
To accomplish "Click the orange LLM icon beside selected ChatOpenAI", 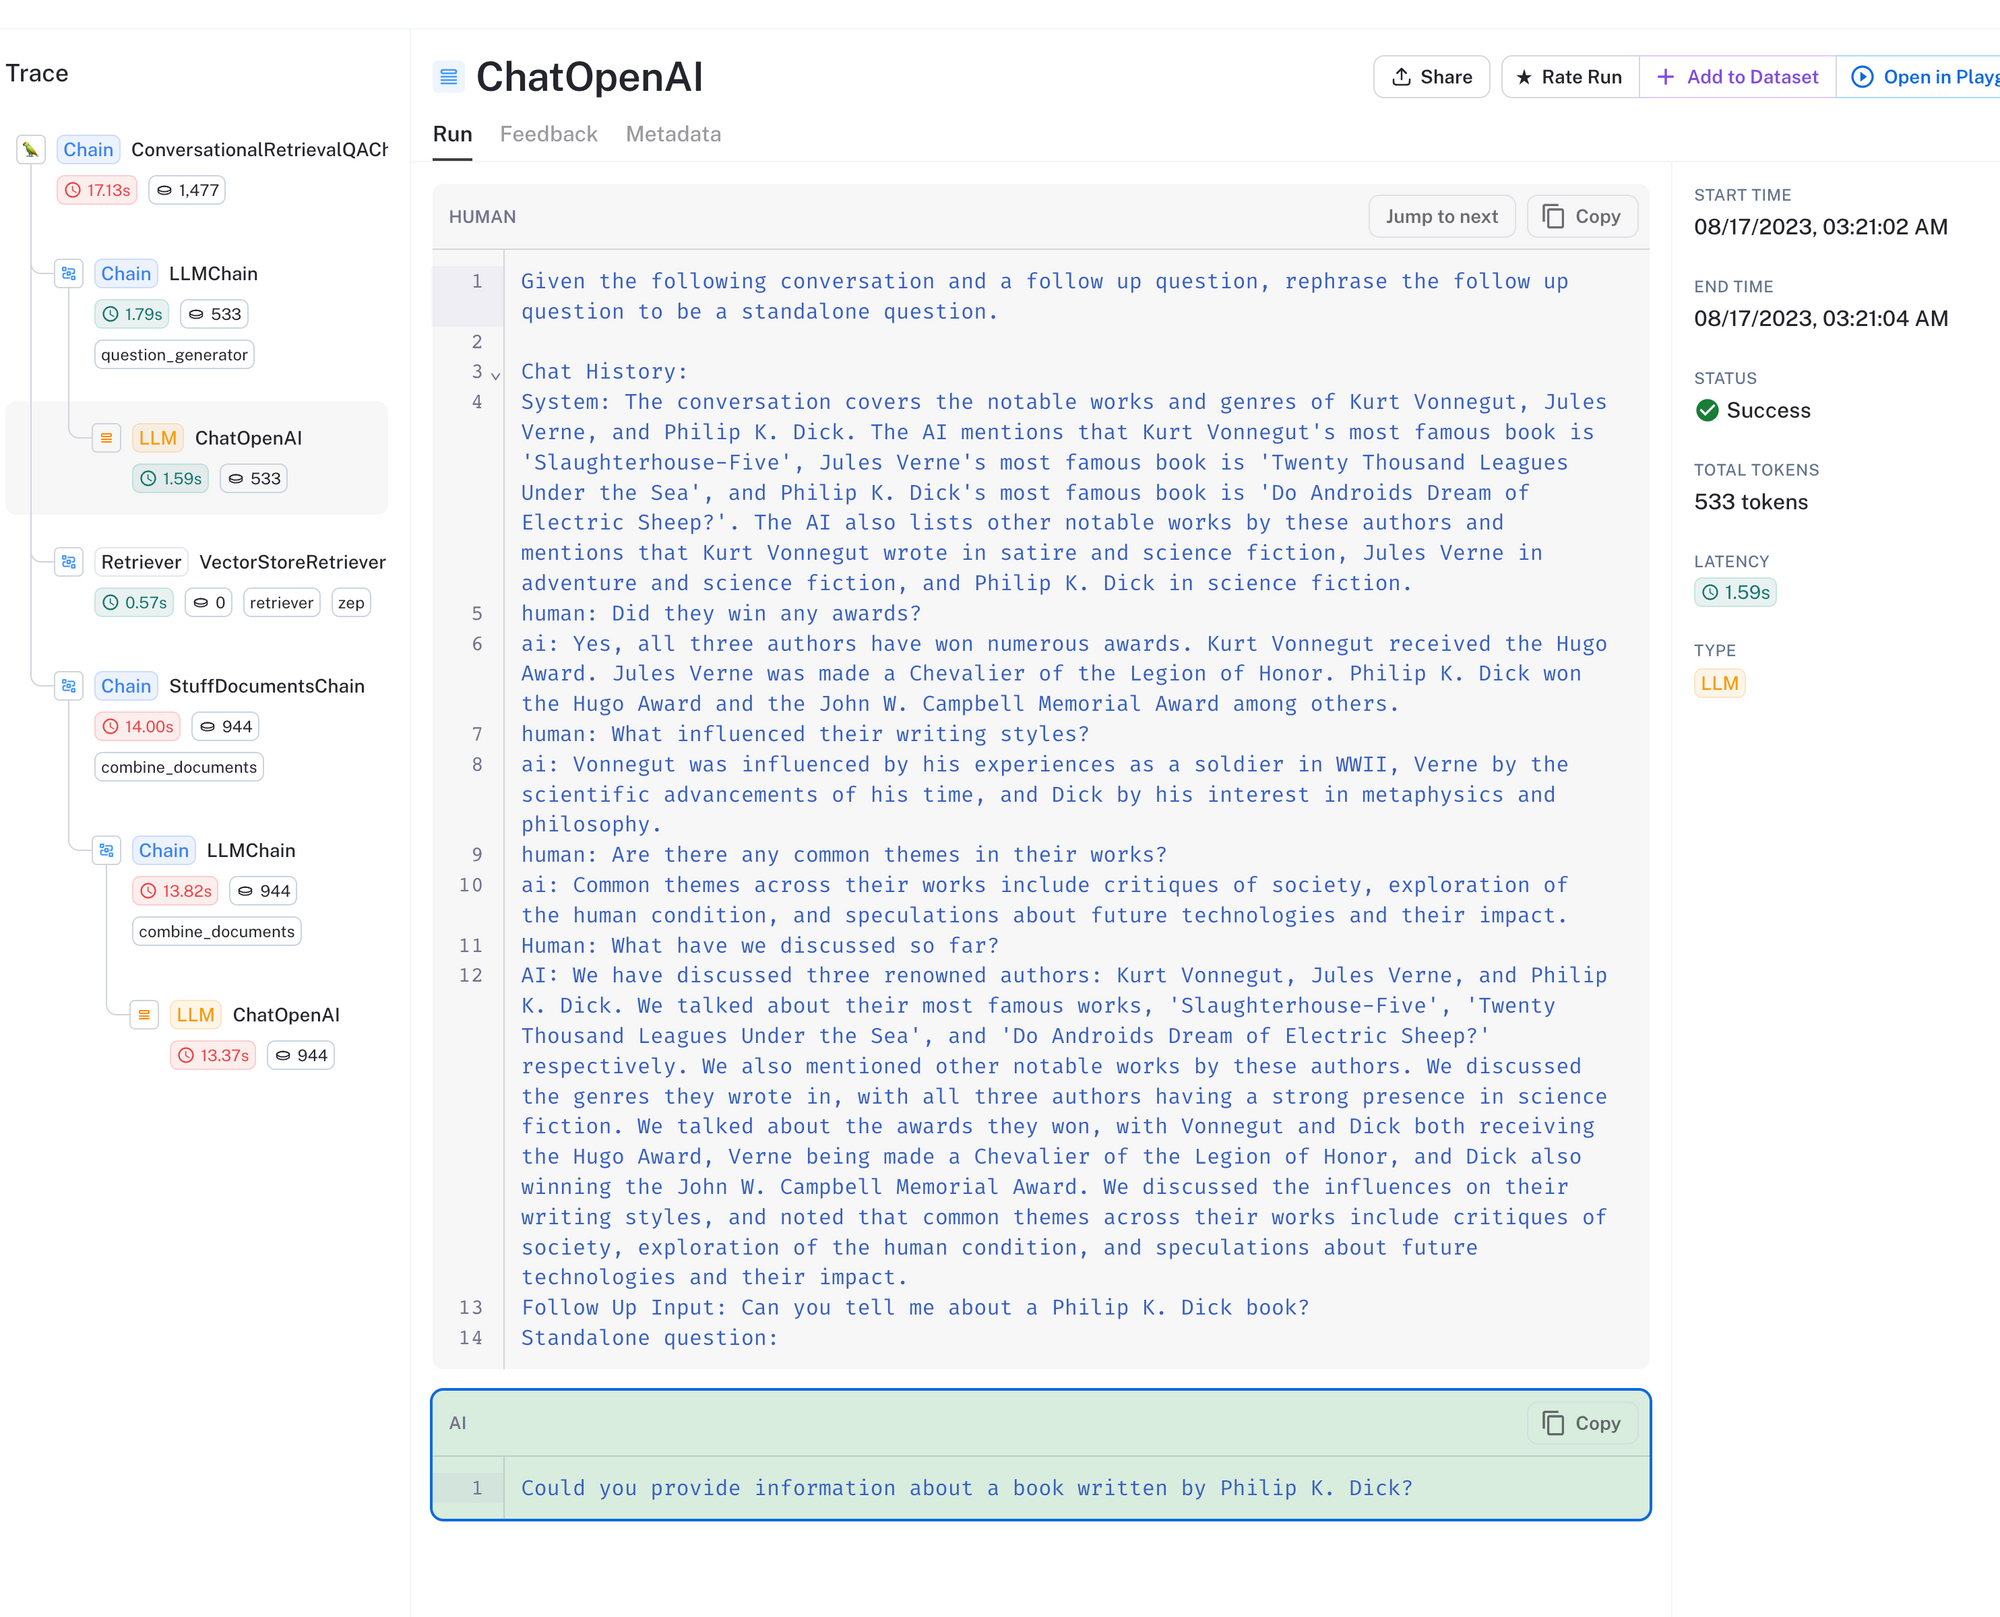I will pos(107,438).
